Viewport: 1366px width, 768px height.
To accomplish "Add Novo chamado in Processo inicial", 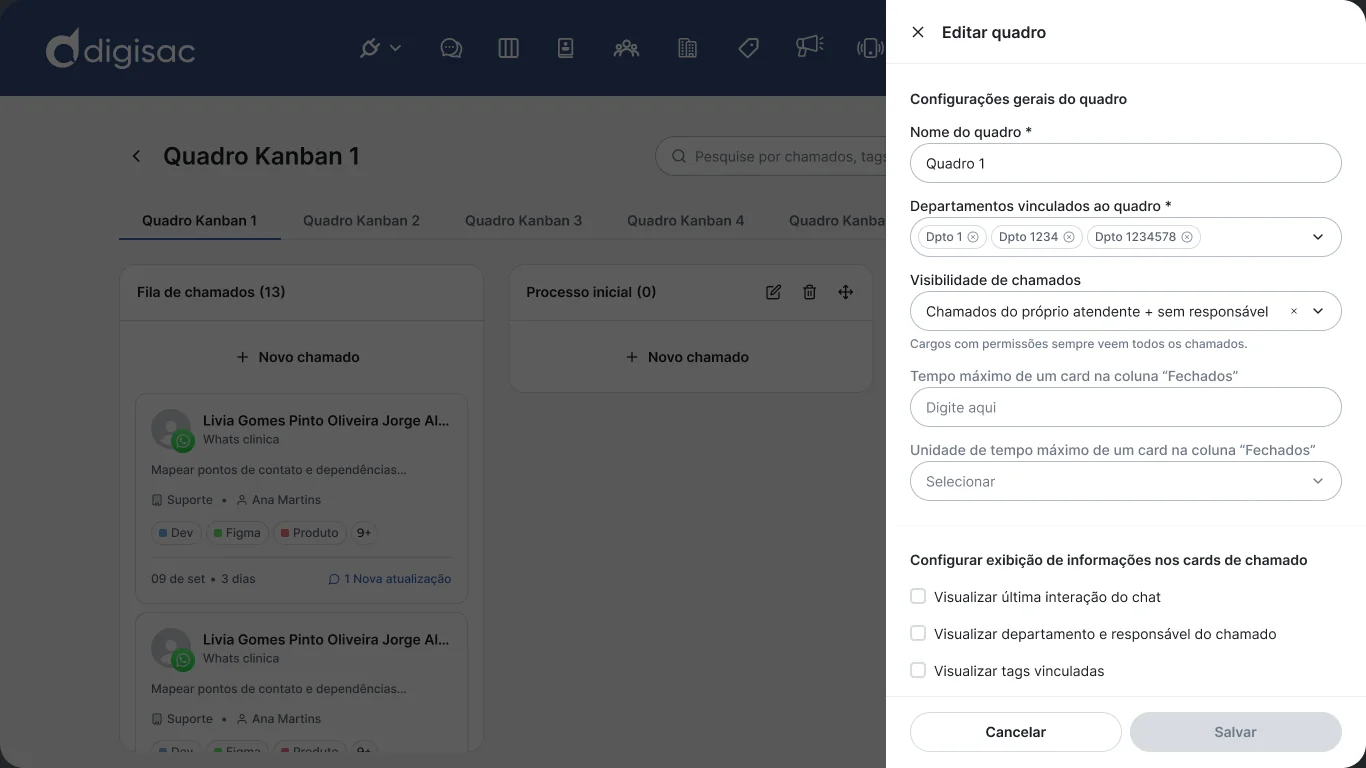I will coord(687,357).
